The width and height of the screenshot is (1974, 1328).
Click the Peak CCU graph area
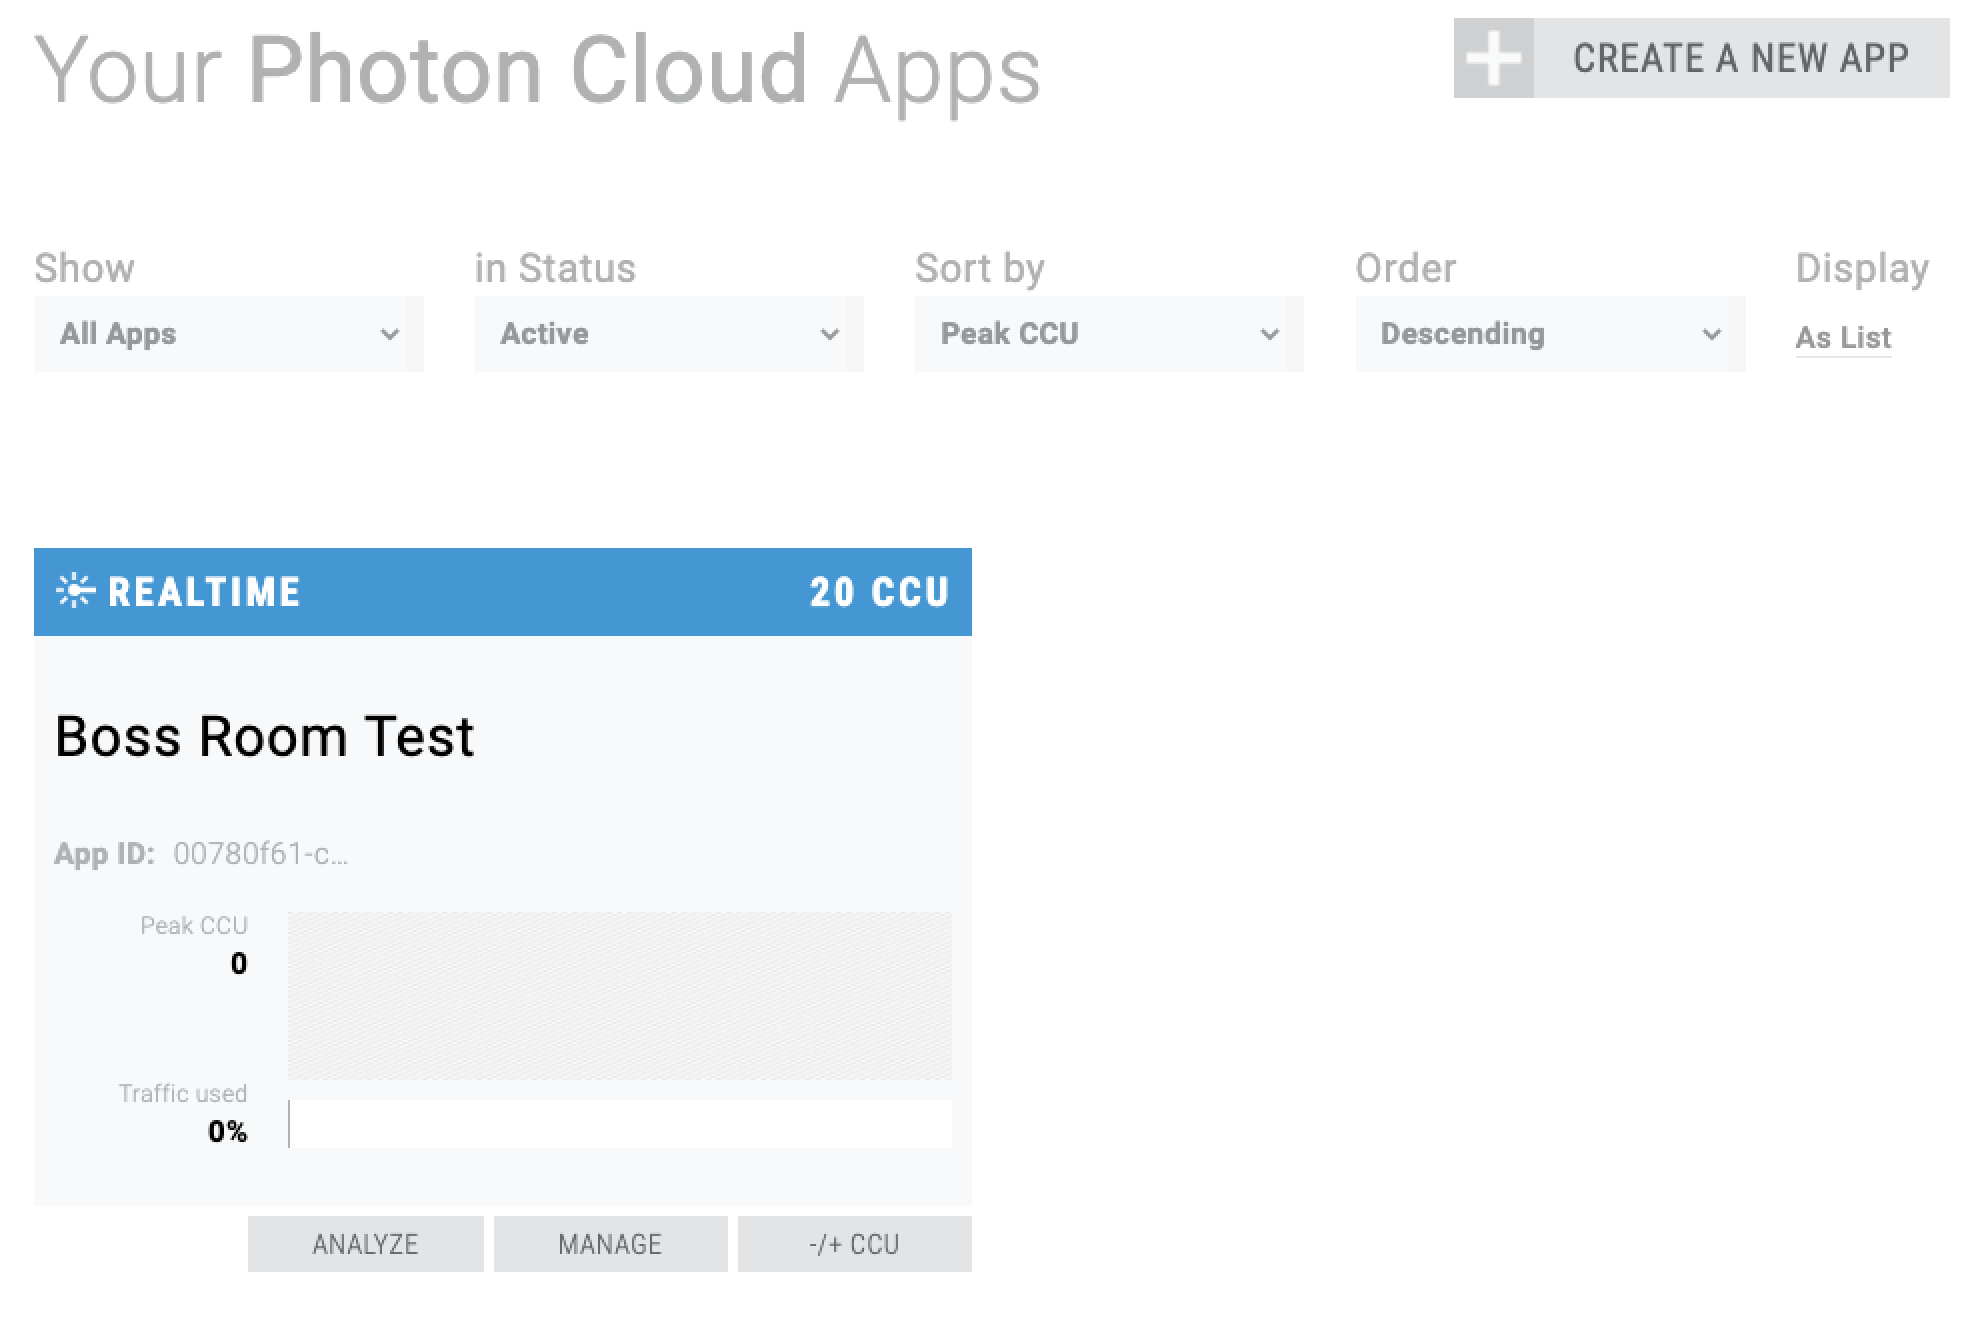pos(619,995)
